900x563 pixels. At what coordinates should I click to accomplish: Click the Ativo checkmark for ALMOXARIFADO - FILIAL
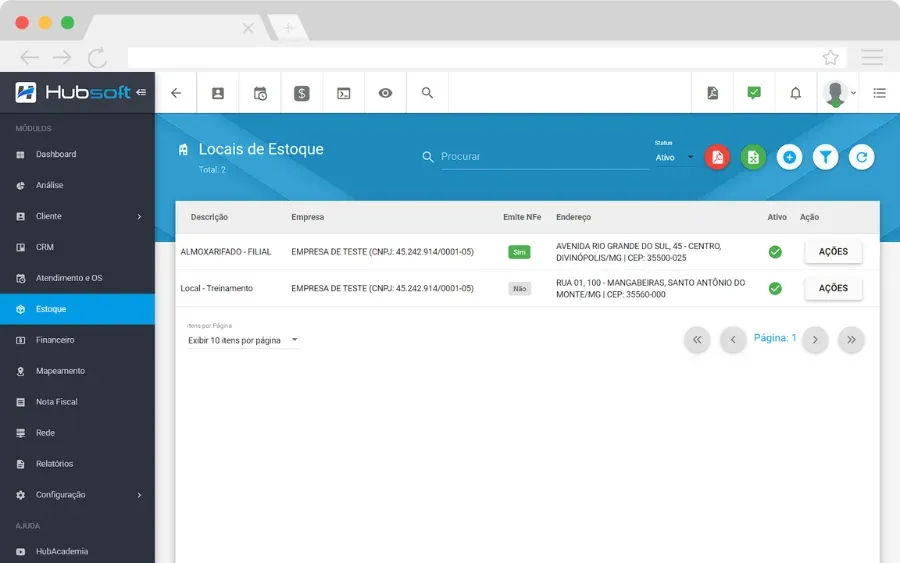click(775, 252)
